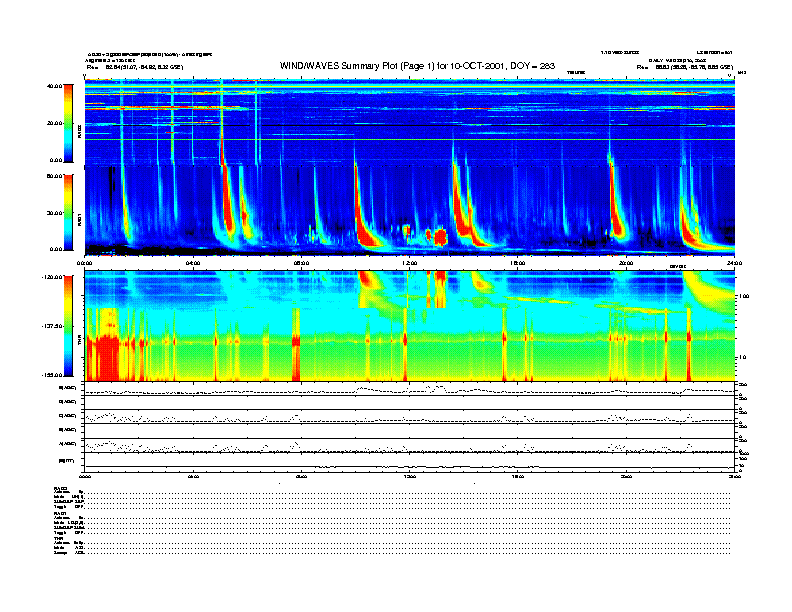Click the RAD1 intensity color bar
This screenshot has width=792, height=612.
[x=68, y=212]
